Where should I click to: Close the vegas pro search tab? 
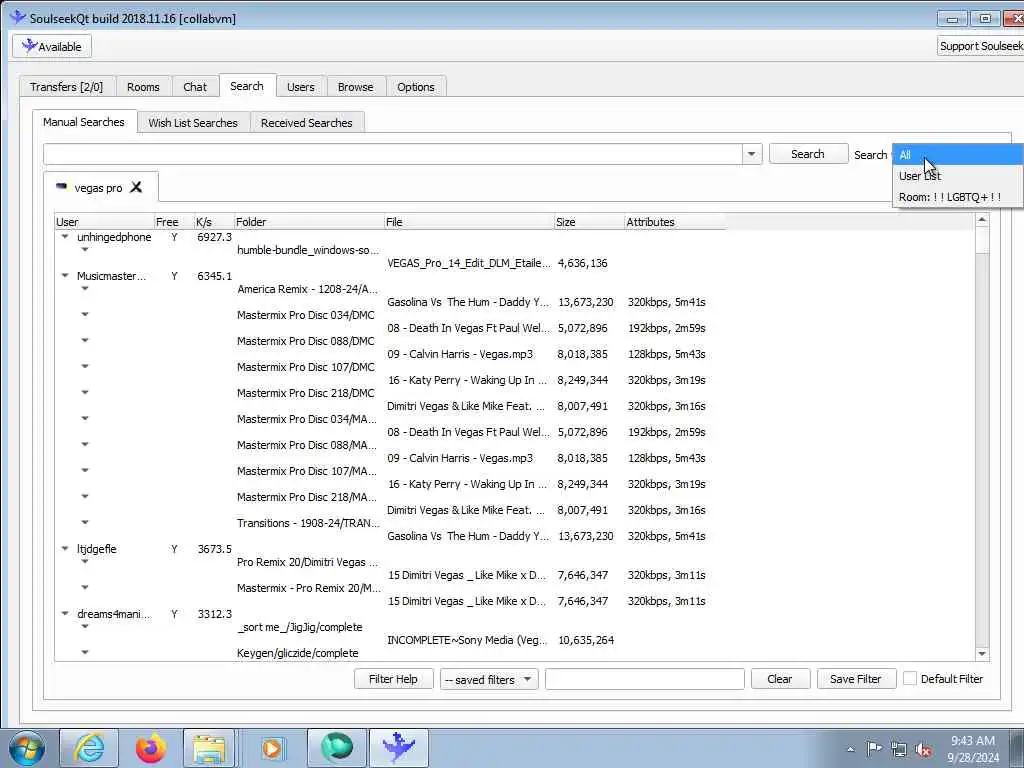[x=136, y=187]
